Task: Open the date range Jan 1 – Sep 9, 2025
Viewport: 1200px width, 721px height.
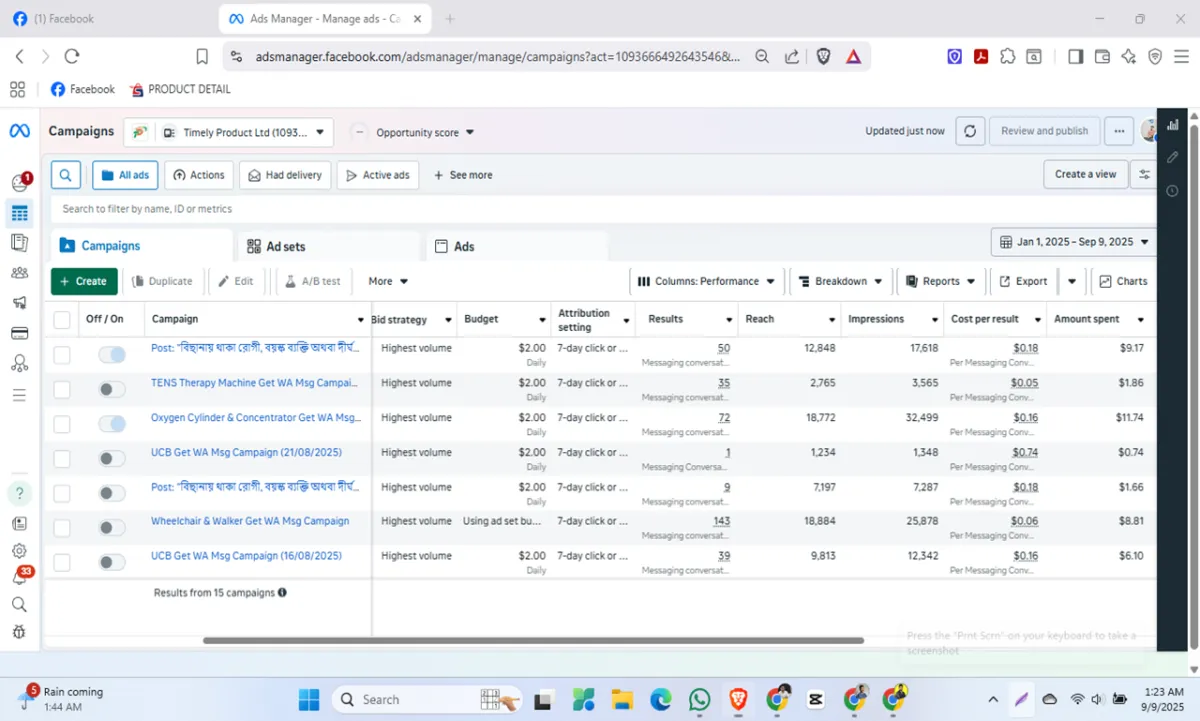Action: pyautogui.click(x=1074, y=242)
